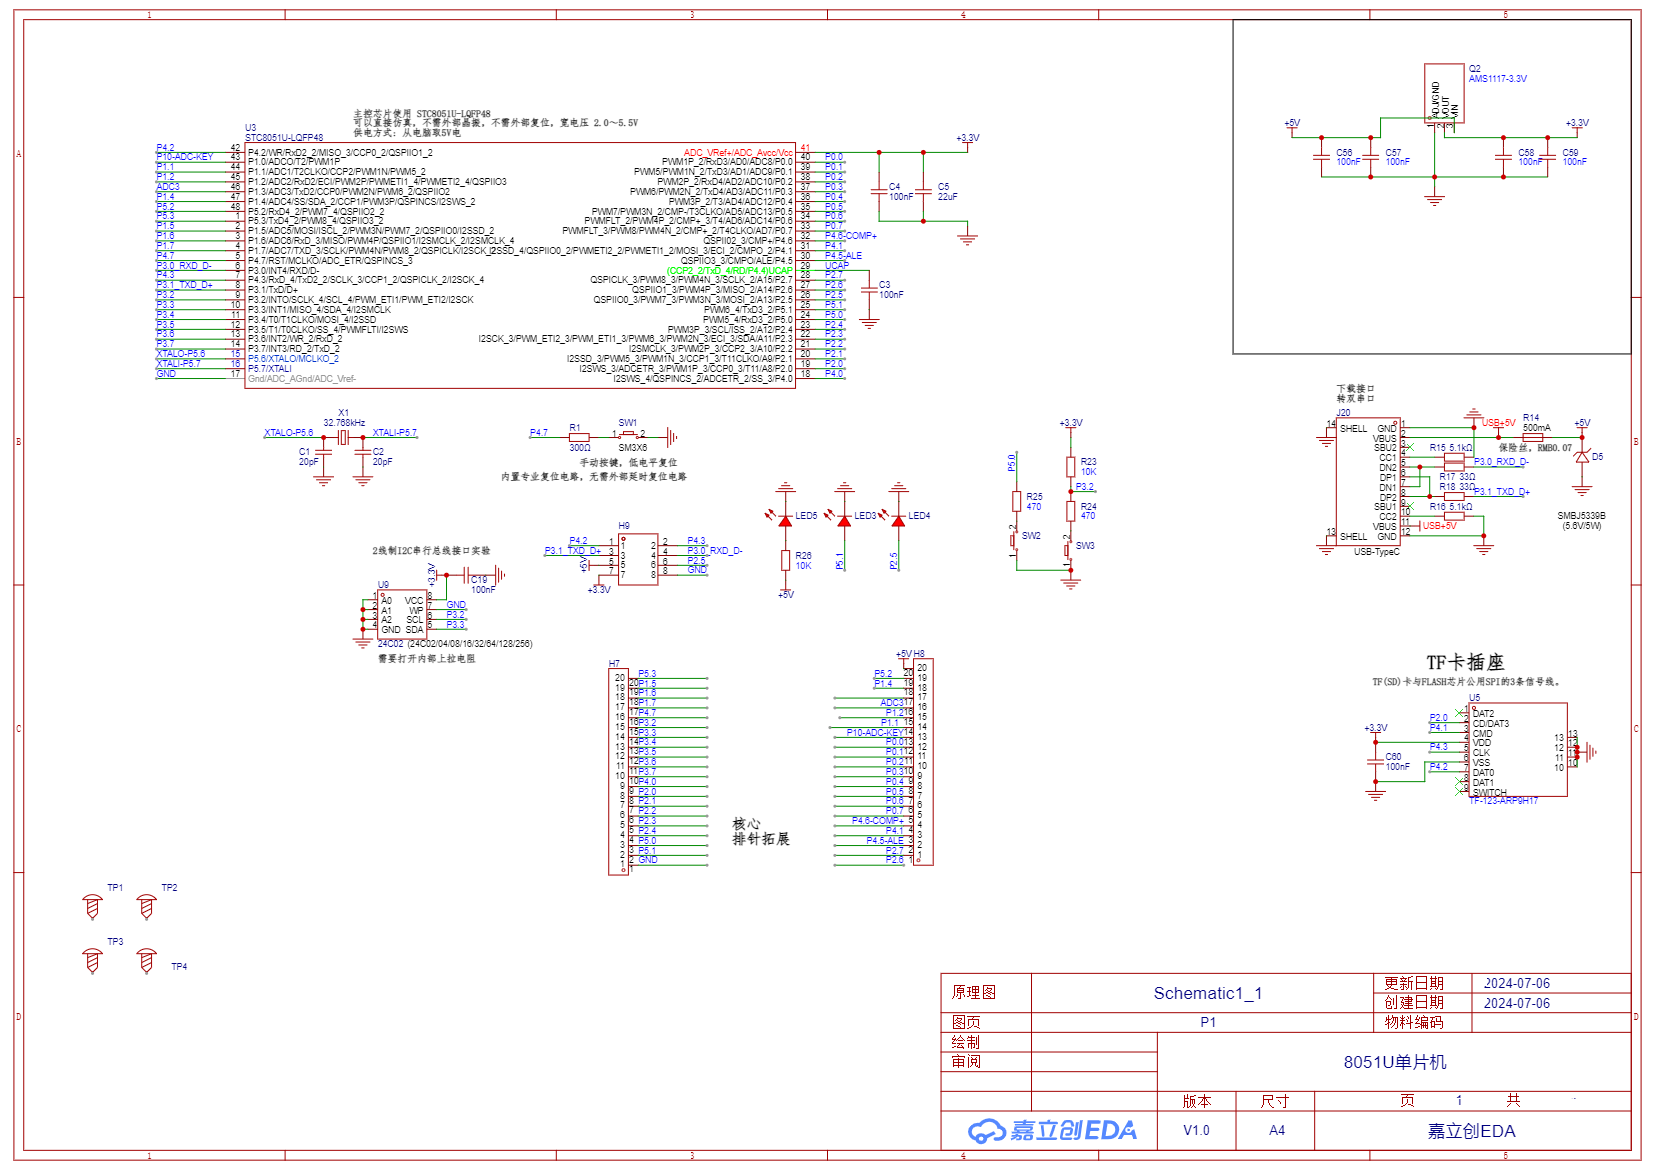Click the SW2 switch symbol

point(1015,541)
